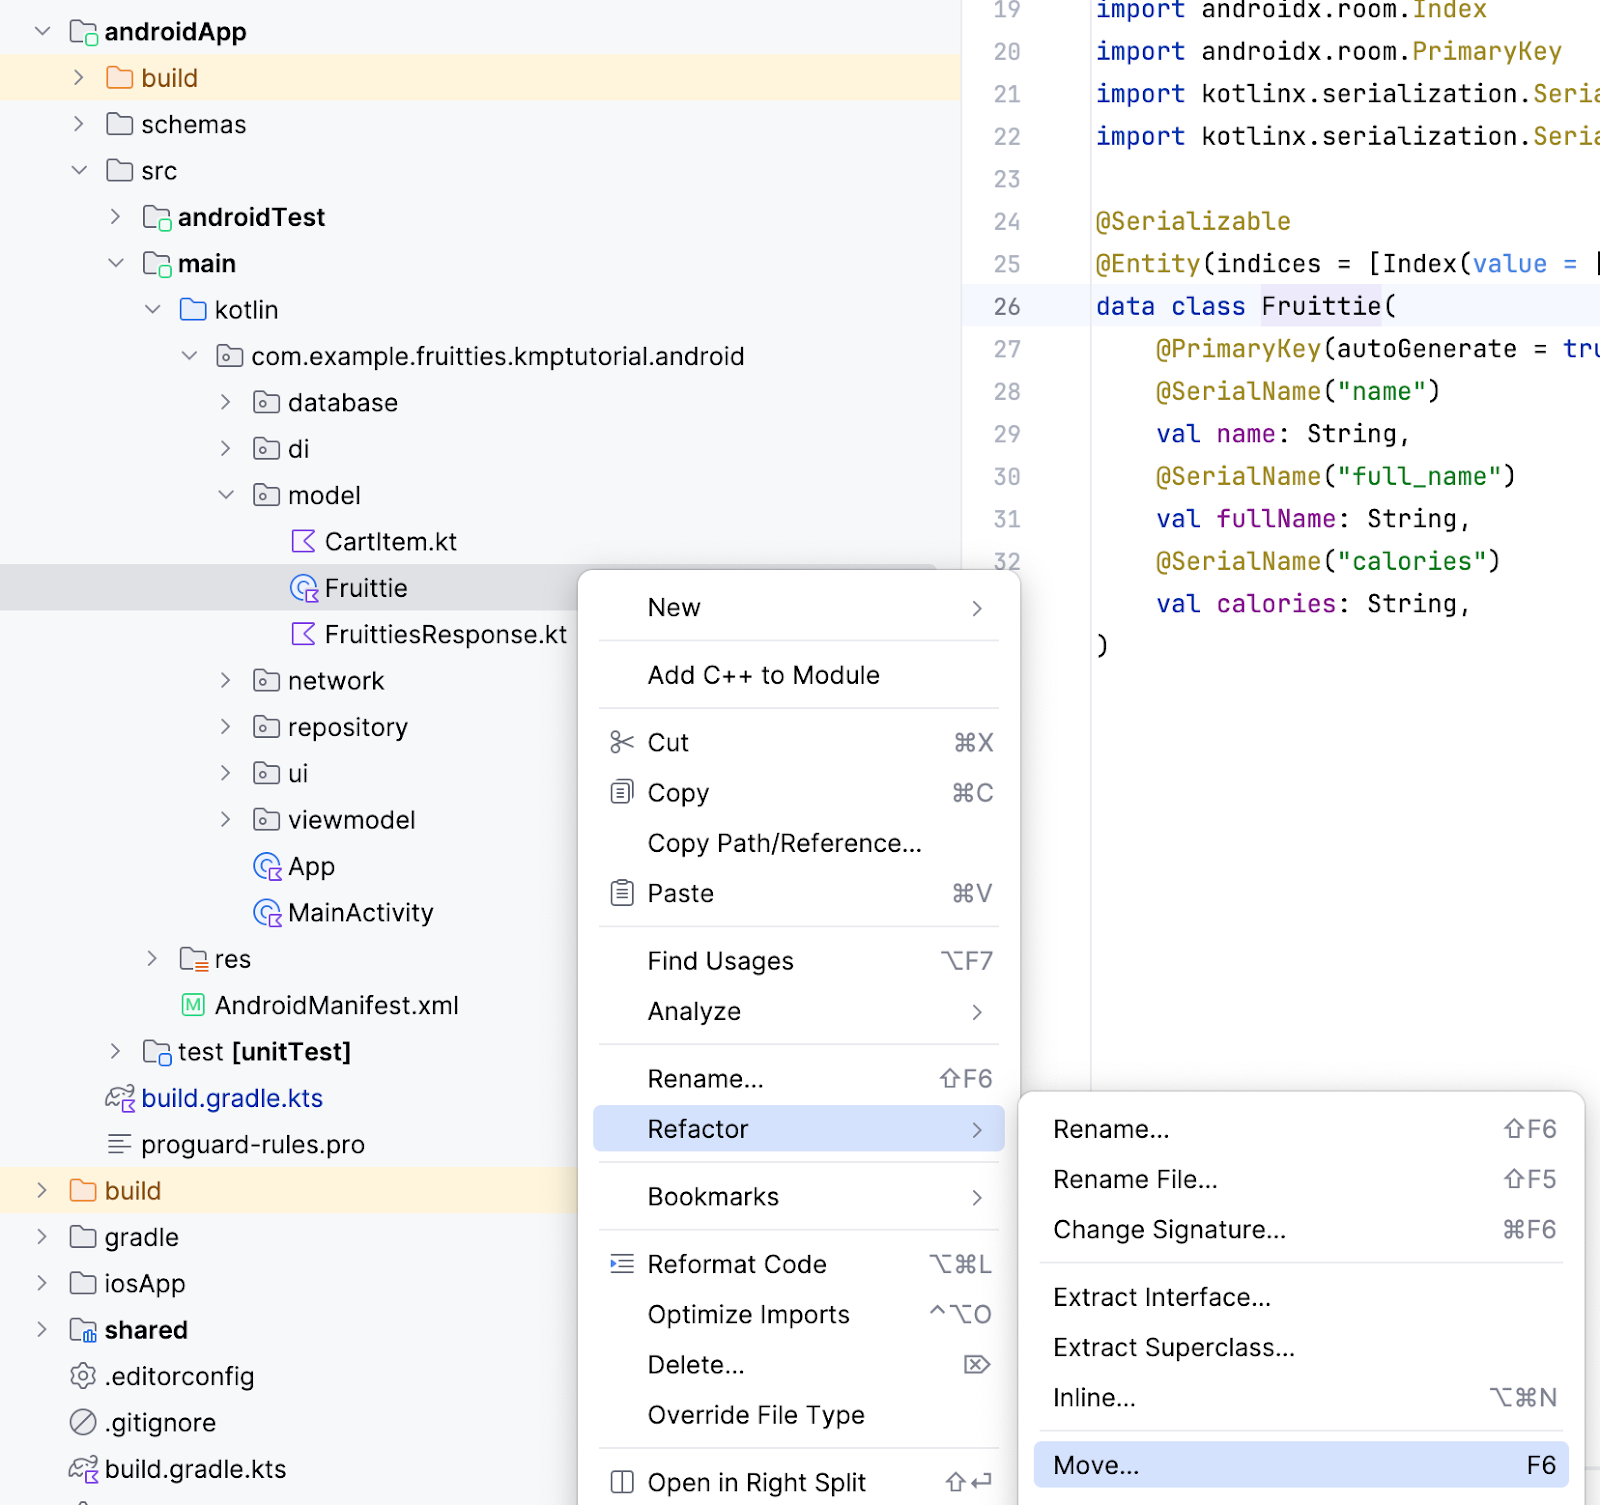Click the AndroidManifest.xml file icon
This screenshot has width=1600, height=1505.
(x=192, y=1005)
